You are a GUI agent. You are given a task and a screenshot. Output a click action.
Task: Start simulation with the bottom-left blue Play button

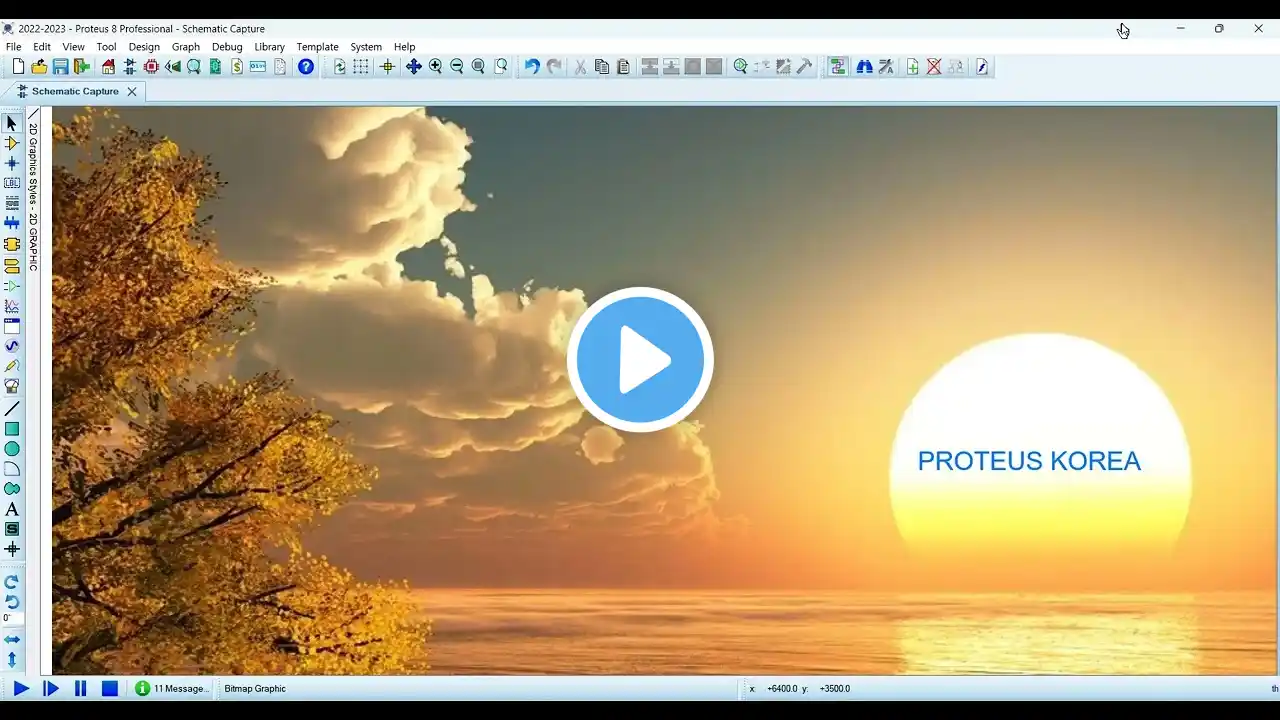[21, 688]
